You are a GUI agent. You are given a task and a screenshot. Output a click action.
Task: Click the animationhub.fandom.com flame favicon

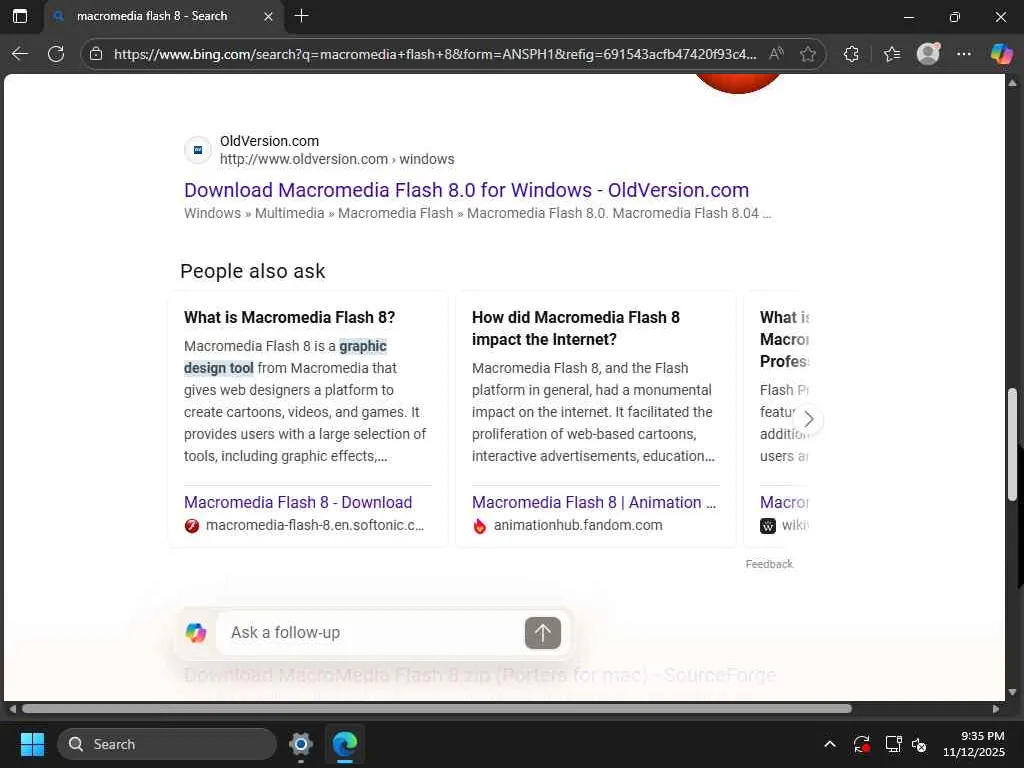point(479,526)
